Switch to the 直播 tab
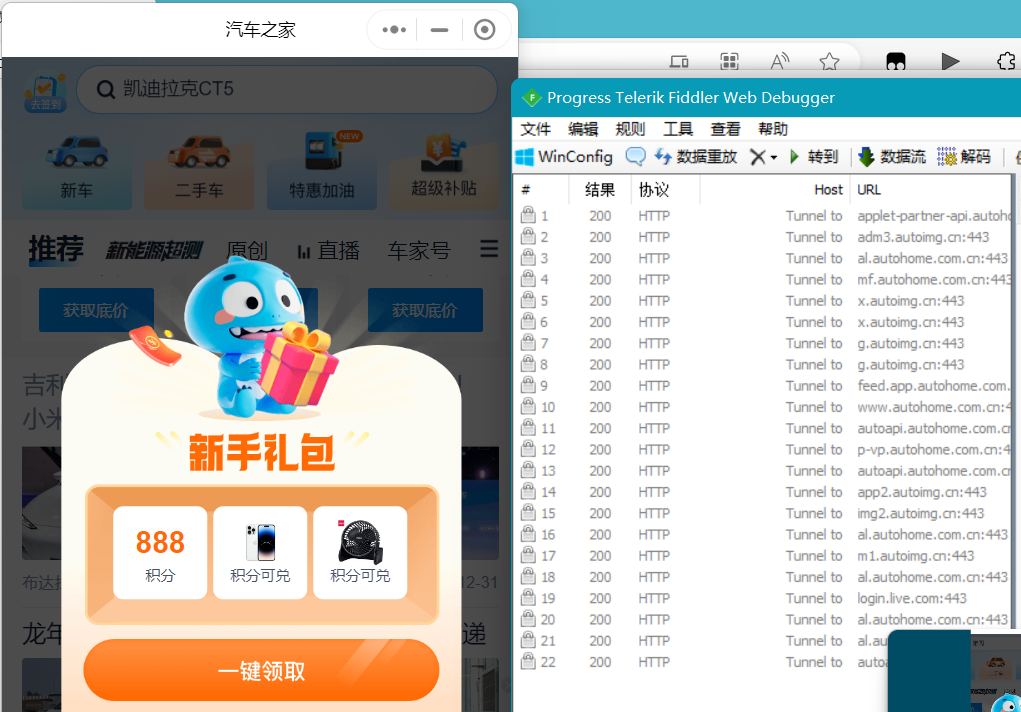1021x712 pixels. [328, 251]
